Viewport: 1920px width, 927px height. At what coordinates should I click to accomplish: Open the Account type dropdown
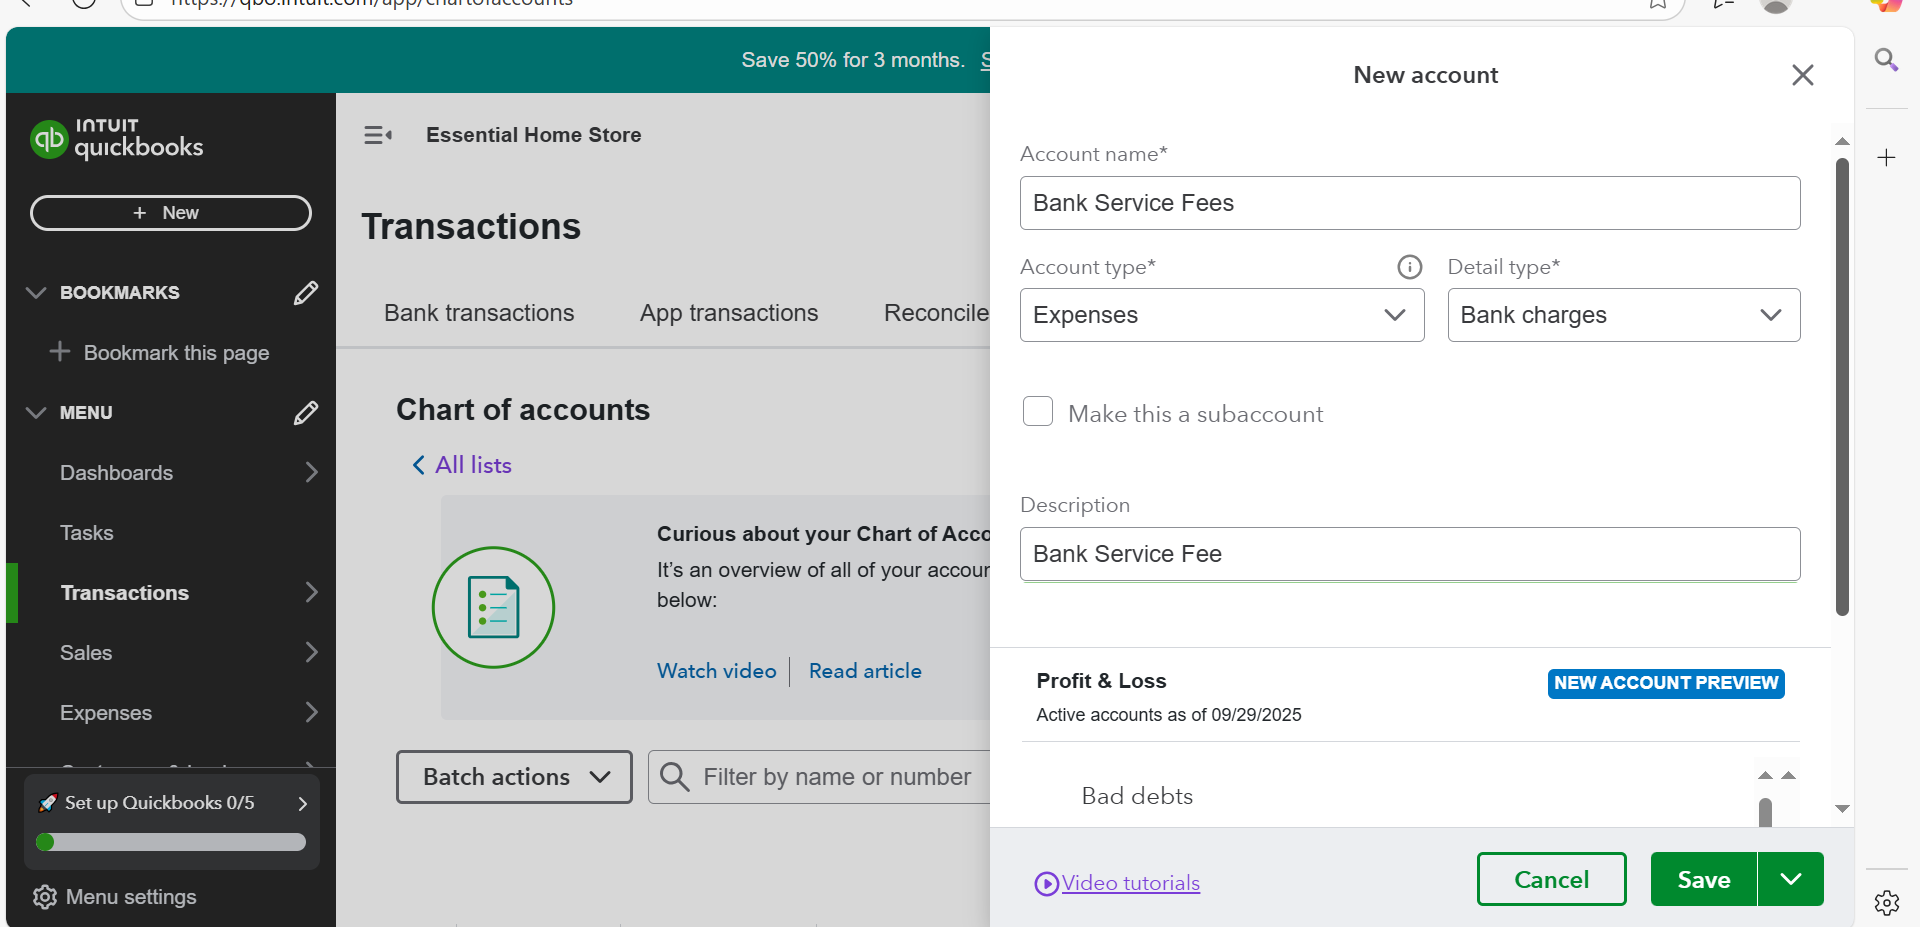pos(1221,315)
